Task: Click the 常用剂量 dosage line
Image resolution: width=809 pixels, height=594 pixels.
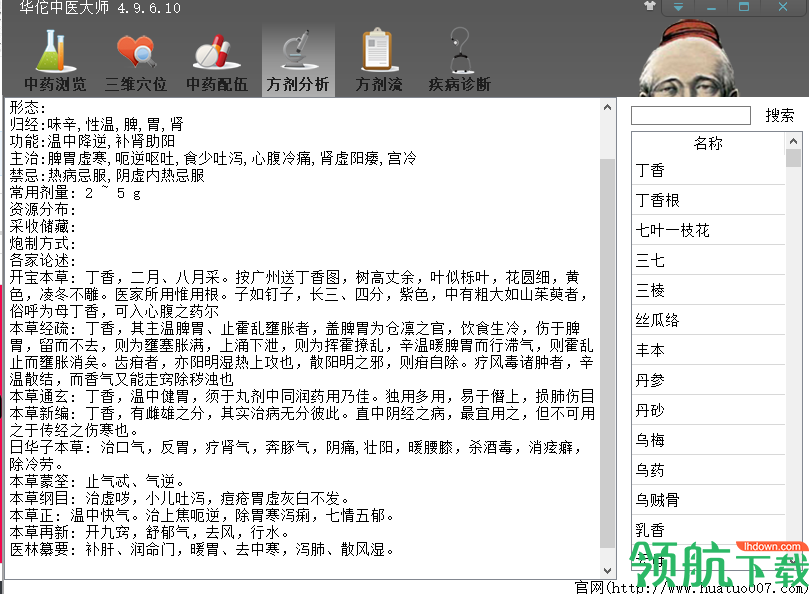Action: (75, 192)
